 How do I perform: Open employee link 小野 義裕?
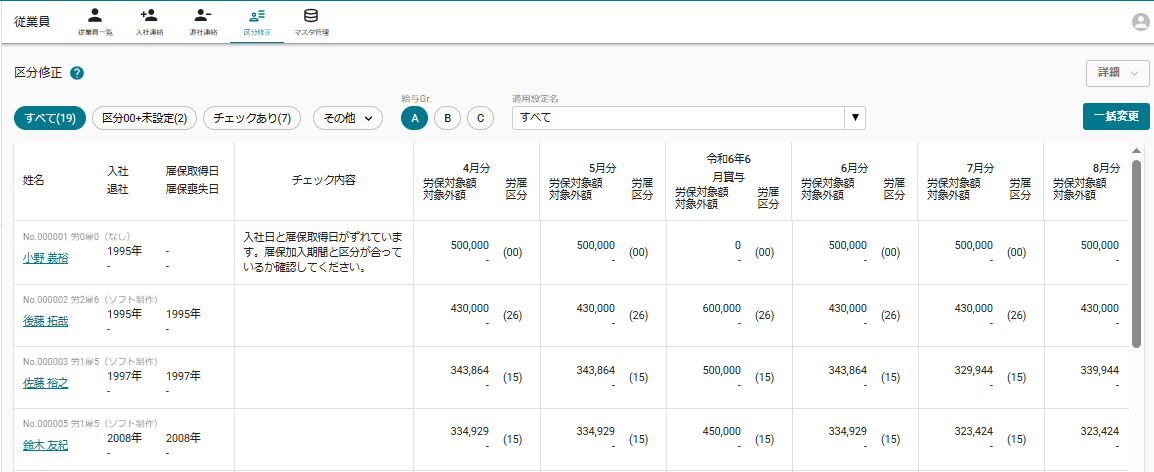coord(46,258)
